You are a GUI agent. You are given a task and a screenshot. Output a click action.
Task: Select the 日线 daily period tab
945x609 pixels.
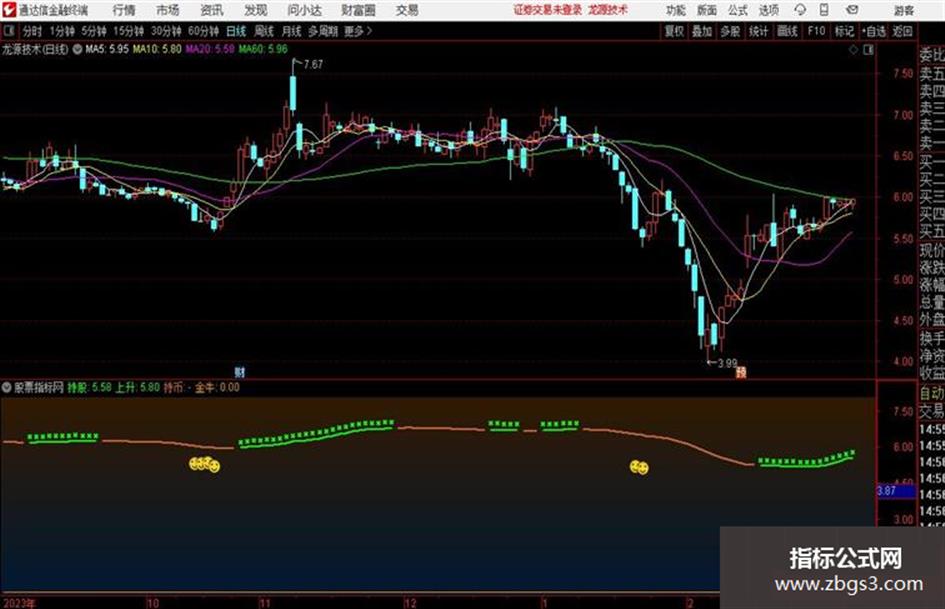pyautogui.click(x=236, y=31)
